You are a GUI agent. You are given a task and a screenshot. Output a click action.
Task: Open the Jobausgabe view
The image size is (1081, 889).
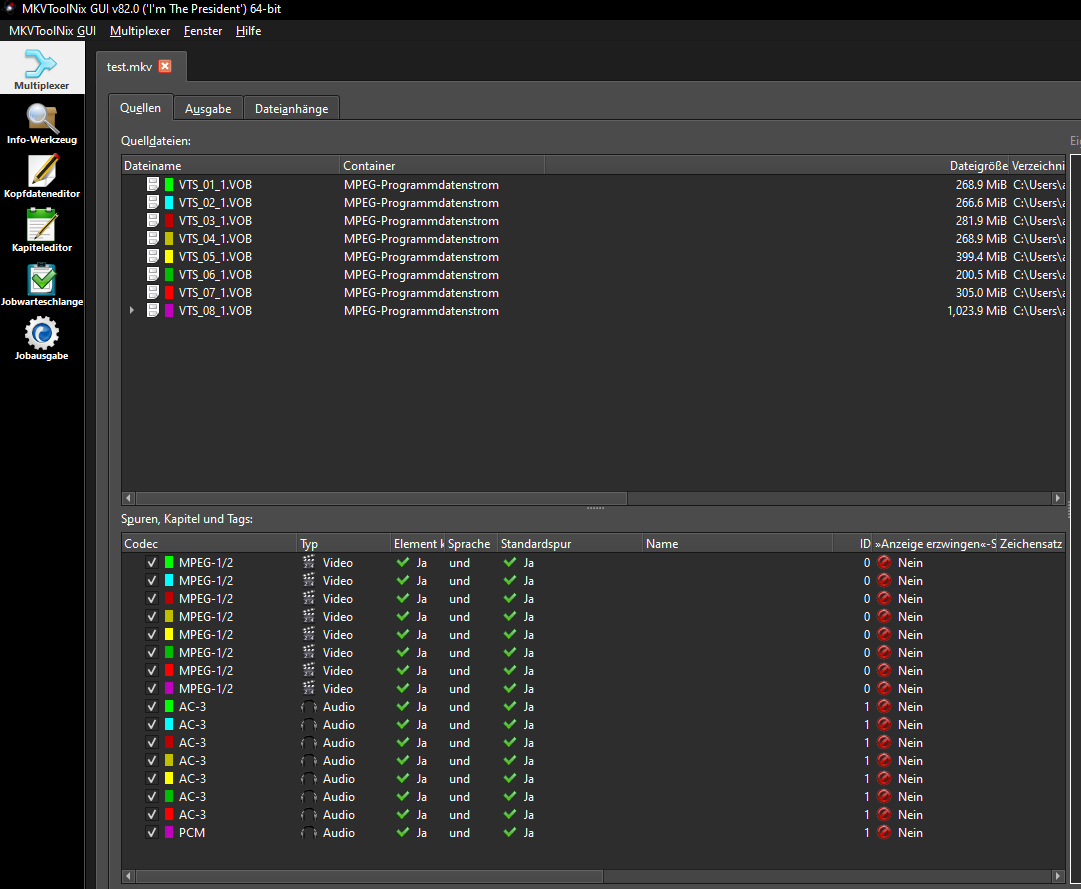click(x=42, y=338)
